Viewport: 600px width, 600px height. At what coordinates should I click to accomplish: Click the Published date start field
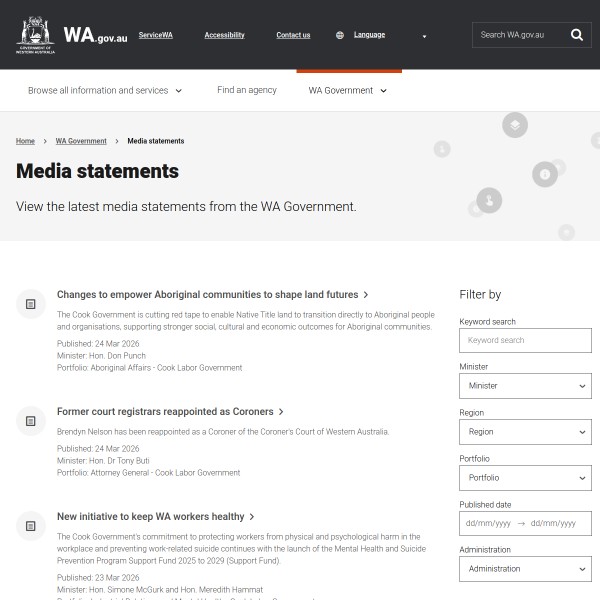pos(488,523)
